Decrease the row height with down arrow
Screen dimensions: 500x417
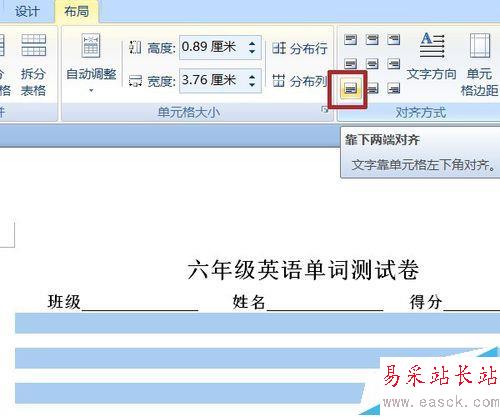(252, 52)
